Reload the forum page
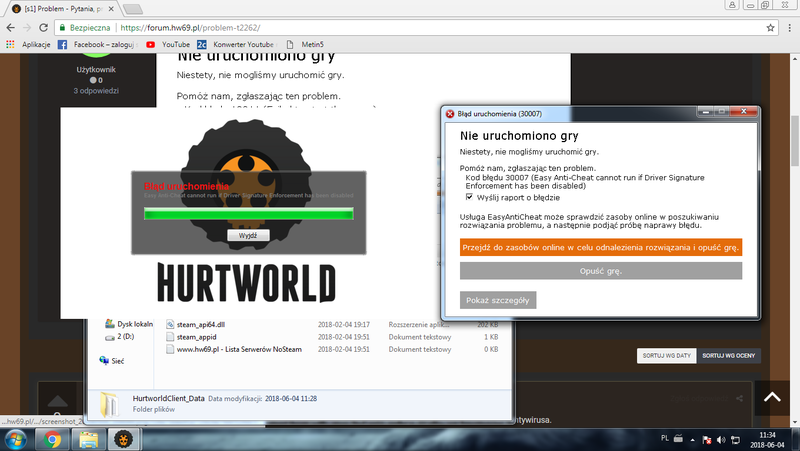The image size is (800, 451). (43, 28)
